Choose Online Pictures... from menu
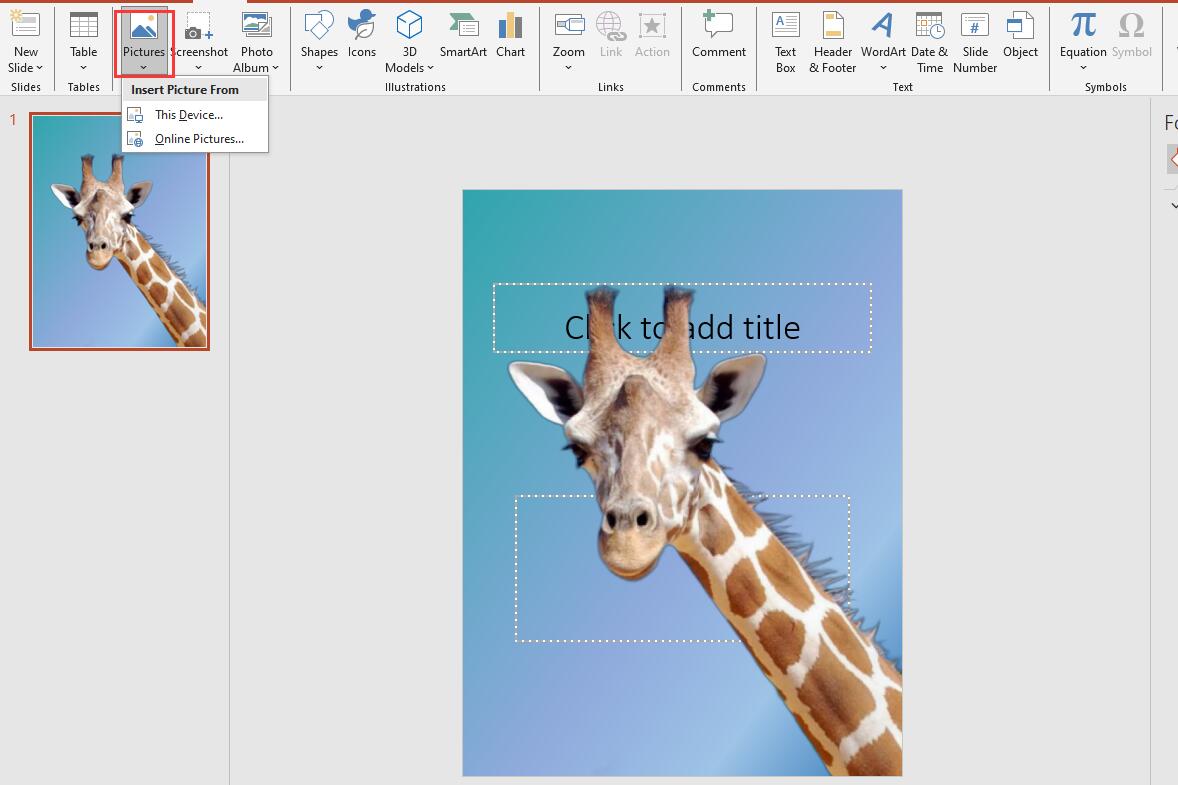 click(195, 139)
